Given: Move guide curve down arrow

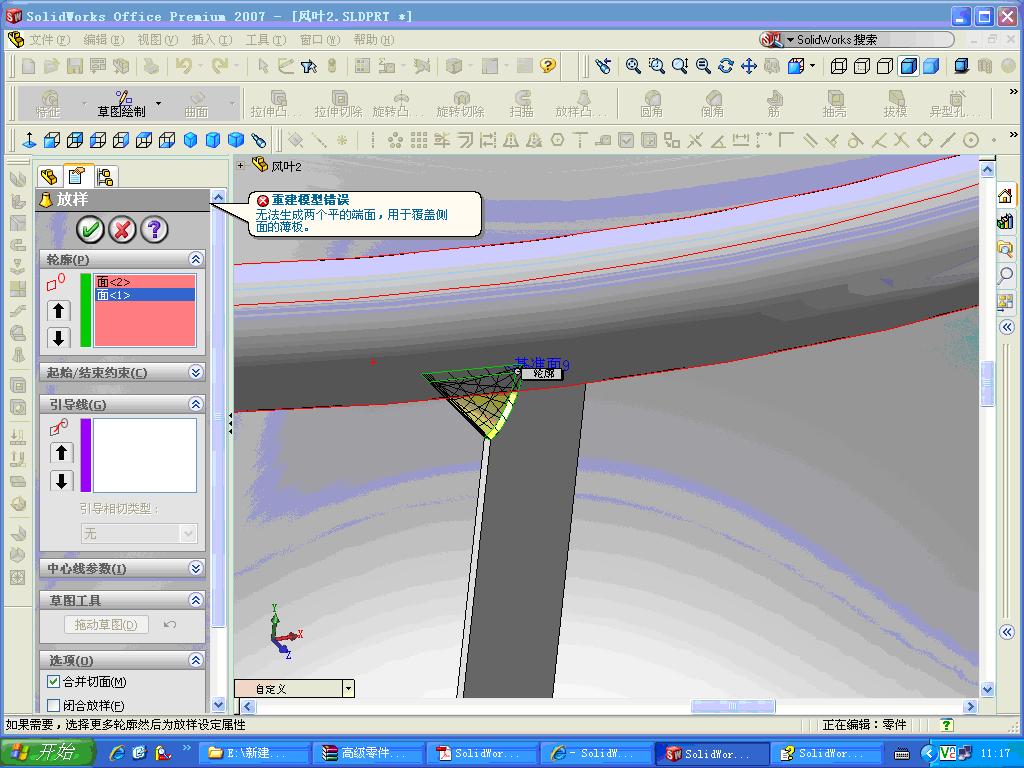Looking at the screenshot, I should pyautogui.click(x=61, y=481).
